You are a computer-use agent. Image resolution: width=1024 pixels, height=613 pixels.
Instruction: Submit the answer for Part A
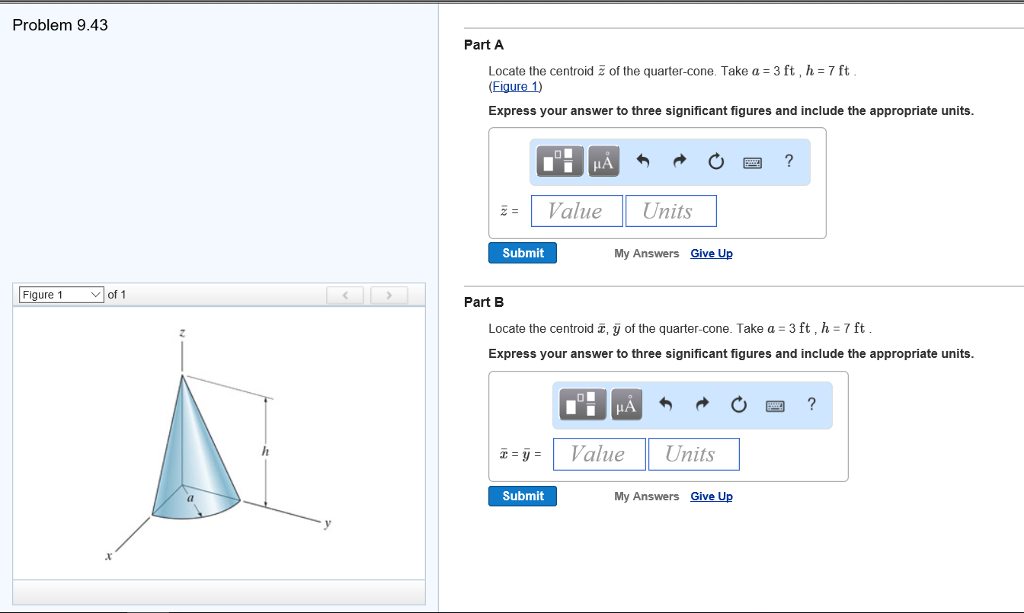(522, 252)
